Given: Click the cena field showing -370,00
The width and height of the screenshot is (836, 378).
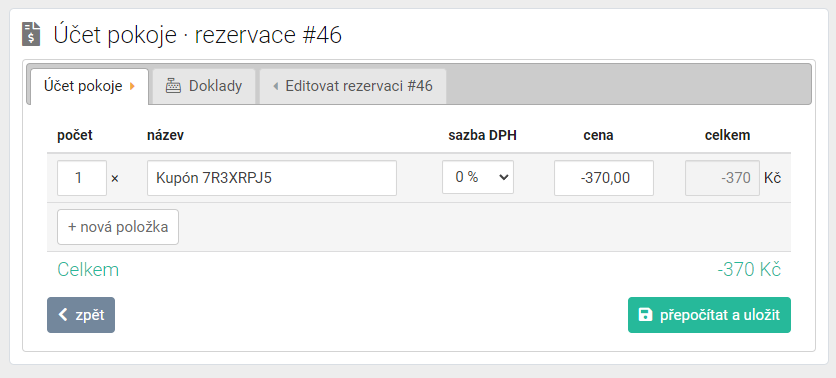Looking at the screenshot, I should (x=604, y=178).
